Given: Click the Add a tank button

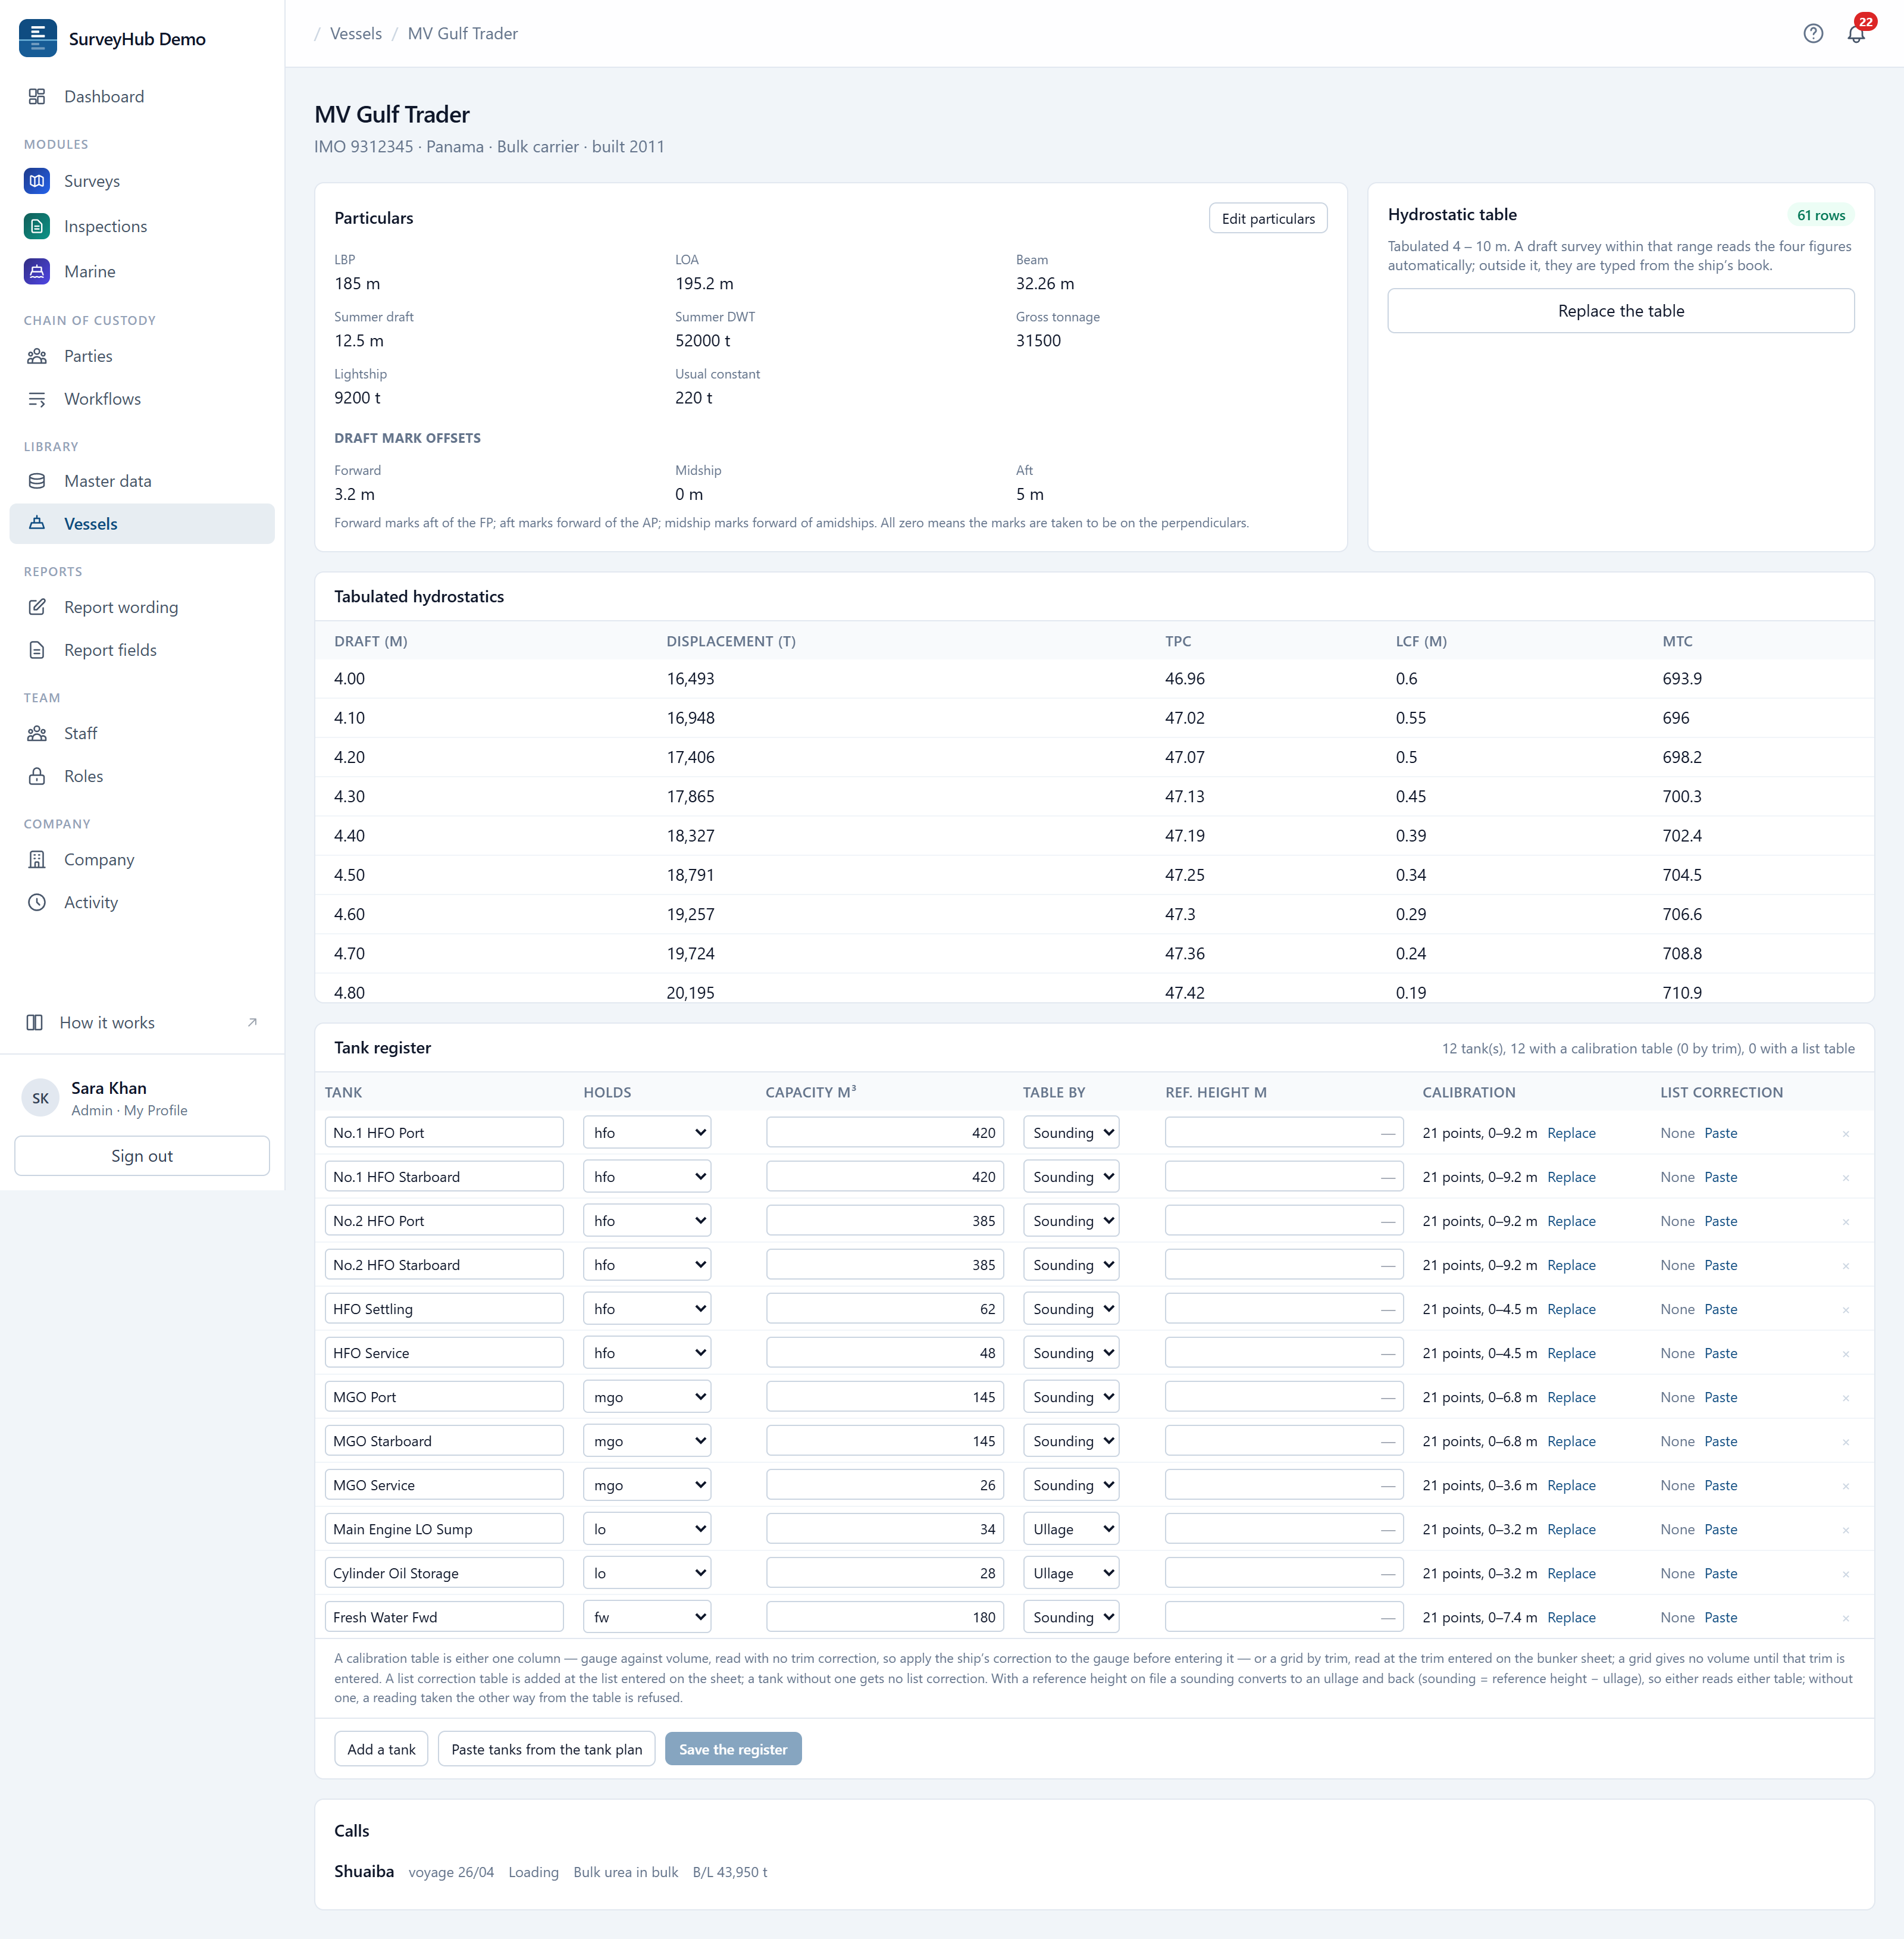Looking at the screenshot, I should [381, 1749].
